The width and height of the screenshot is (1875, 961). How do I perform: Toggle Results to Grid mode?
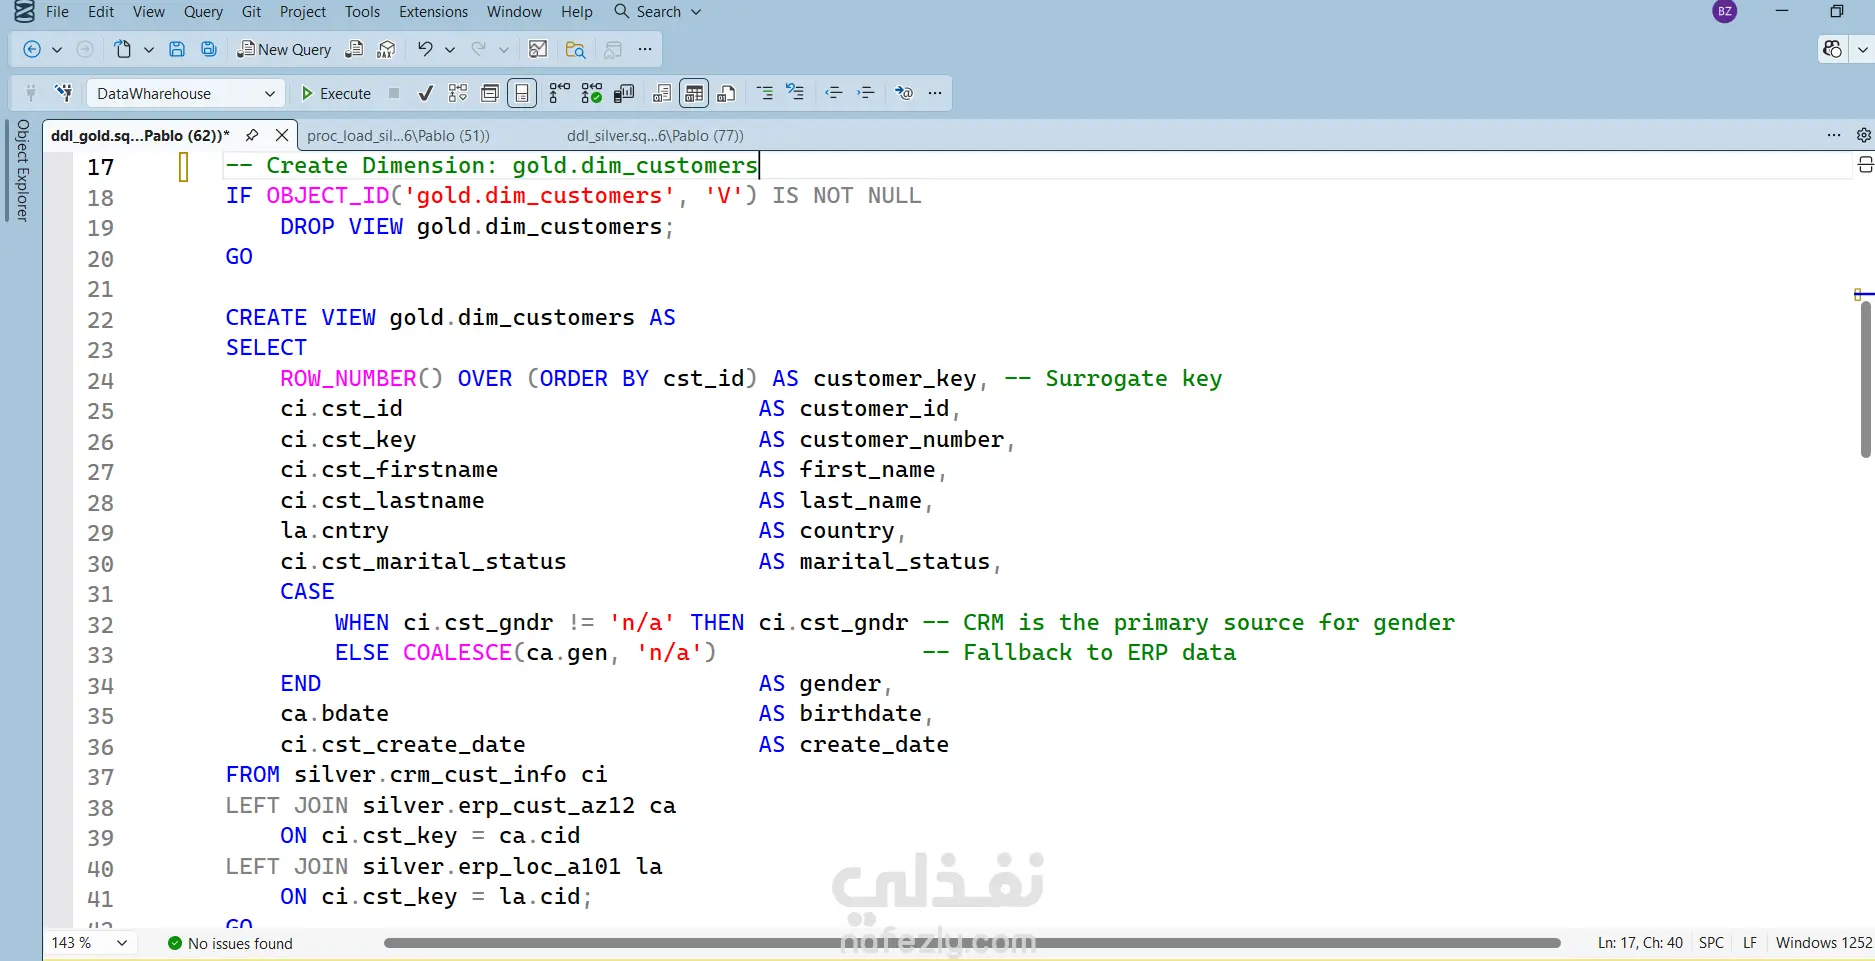694,93
